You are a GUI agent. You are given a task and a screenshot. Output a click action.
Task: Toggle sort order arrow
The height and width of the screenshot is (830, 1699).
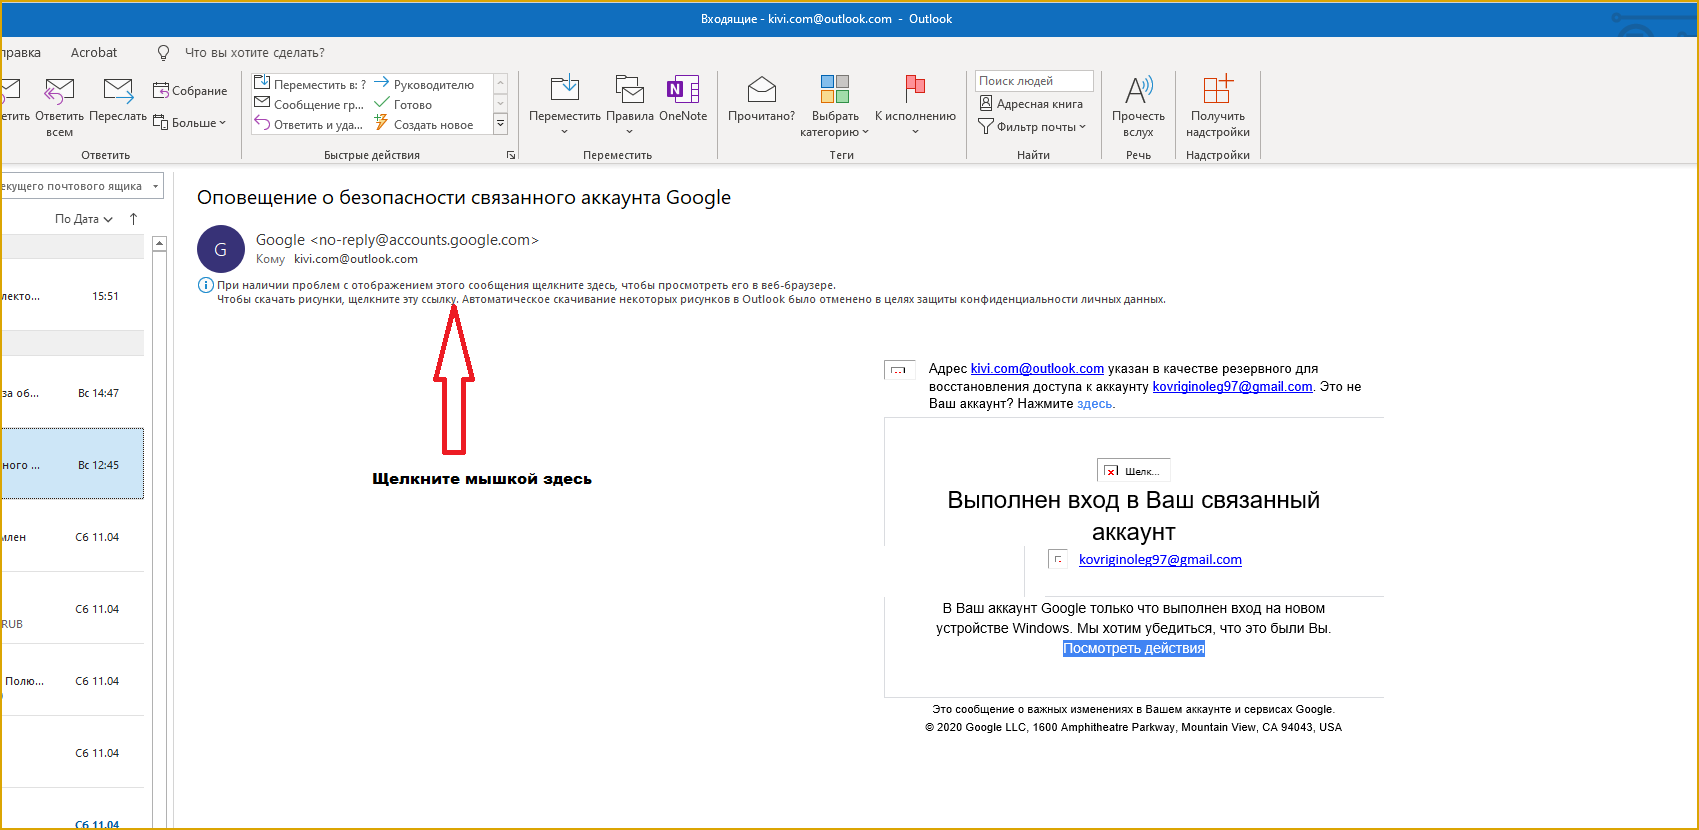click(133, 219)
